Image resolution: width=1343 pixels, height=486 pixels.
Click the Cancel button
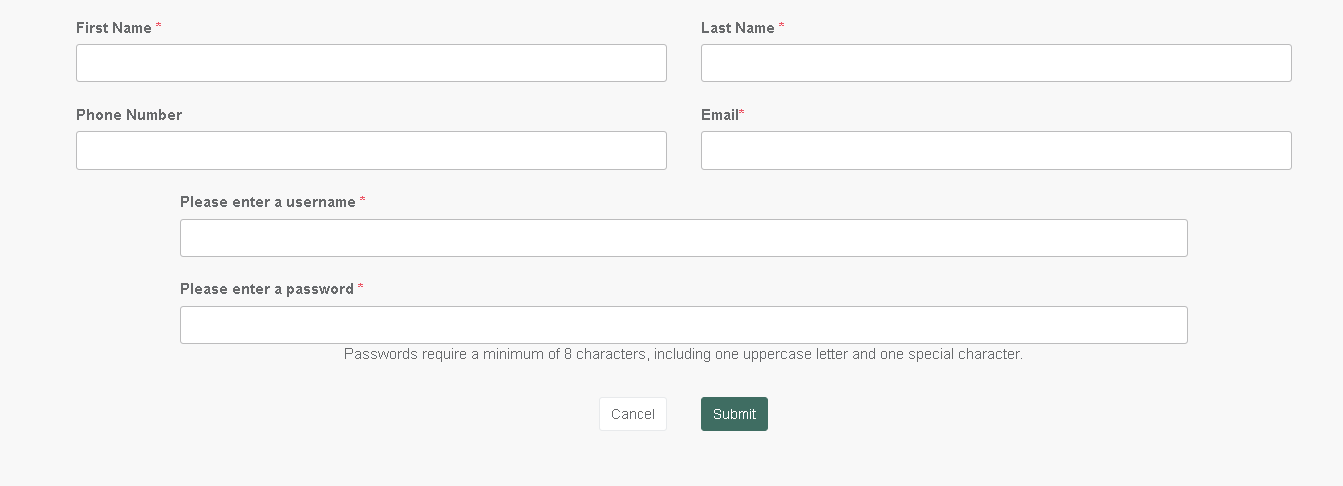[x=632, y=414]
